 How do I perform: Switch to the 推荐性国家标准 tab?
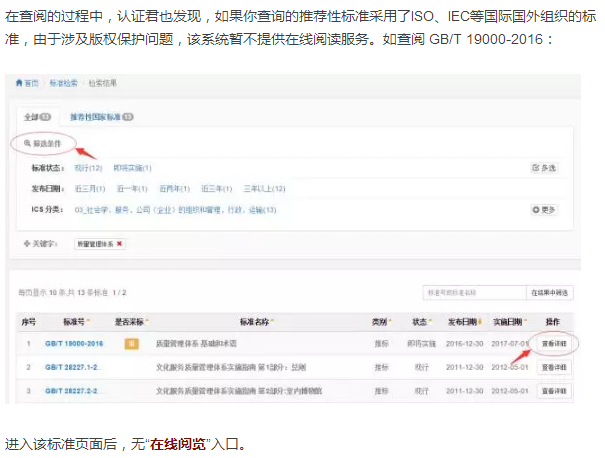pyautogui.click(x=102, y=117)
